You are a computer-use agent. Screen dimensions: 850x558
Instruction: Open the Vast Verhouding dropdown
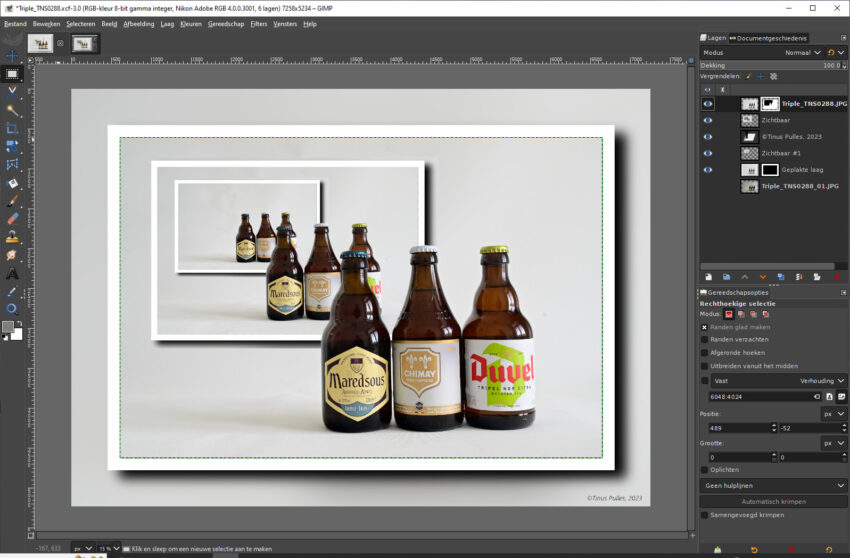778,381
